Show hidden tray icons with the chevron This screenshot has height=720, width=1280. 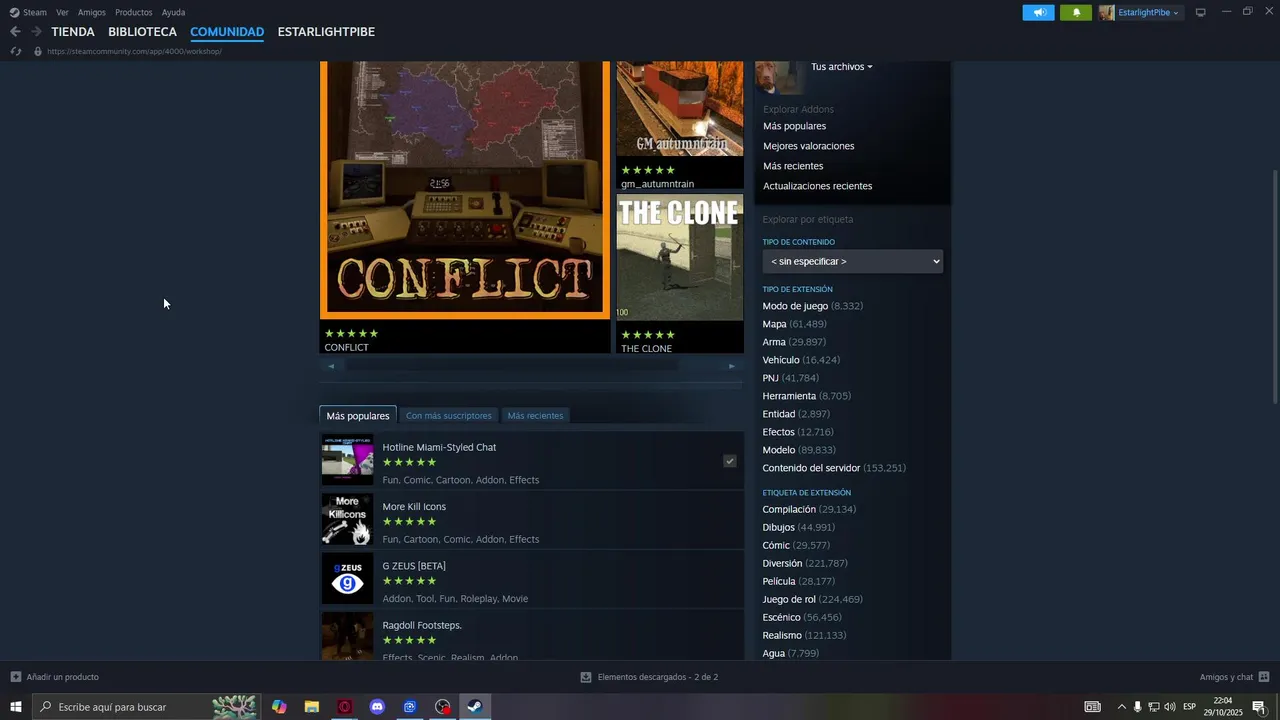coord(1121,707)
